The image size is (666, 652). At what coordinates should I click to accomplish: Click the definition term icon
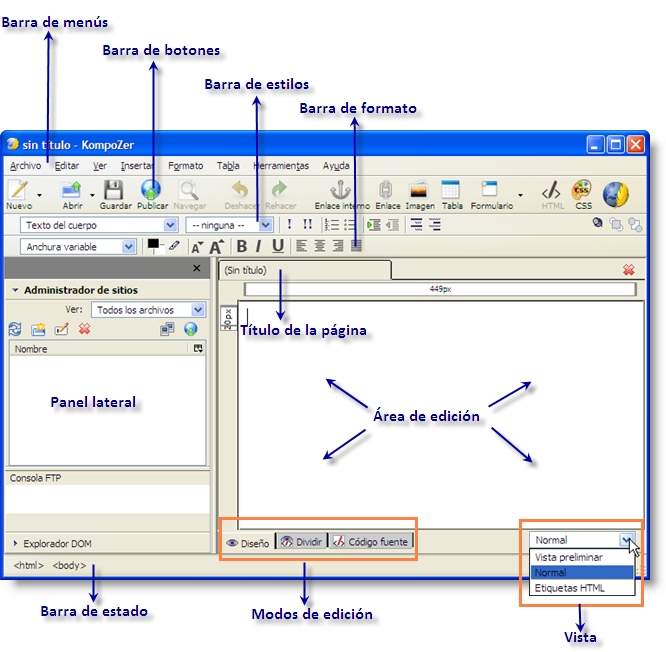(x=417, y=224)
